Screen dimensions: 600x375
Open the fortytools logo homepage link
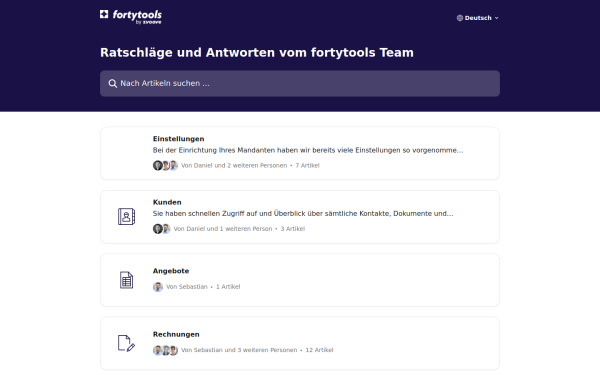pos(131,17)
